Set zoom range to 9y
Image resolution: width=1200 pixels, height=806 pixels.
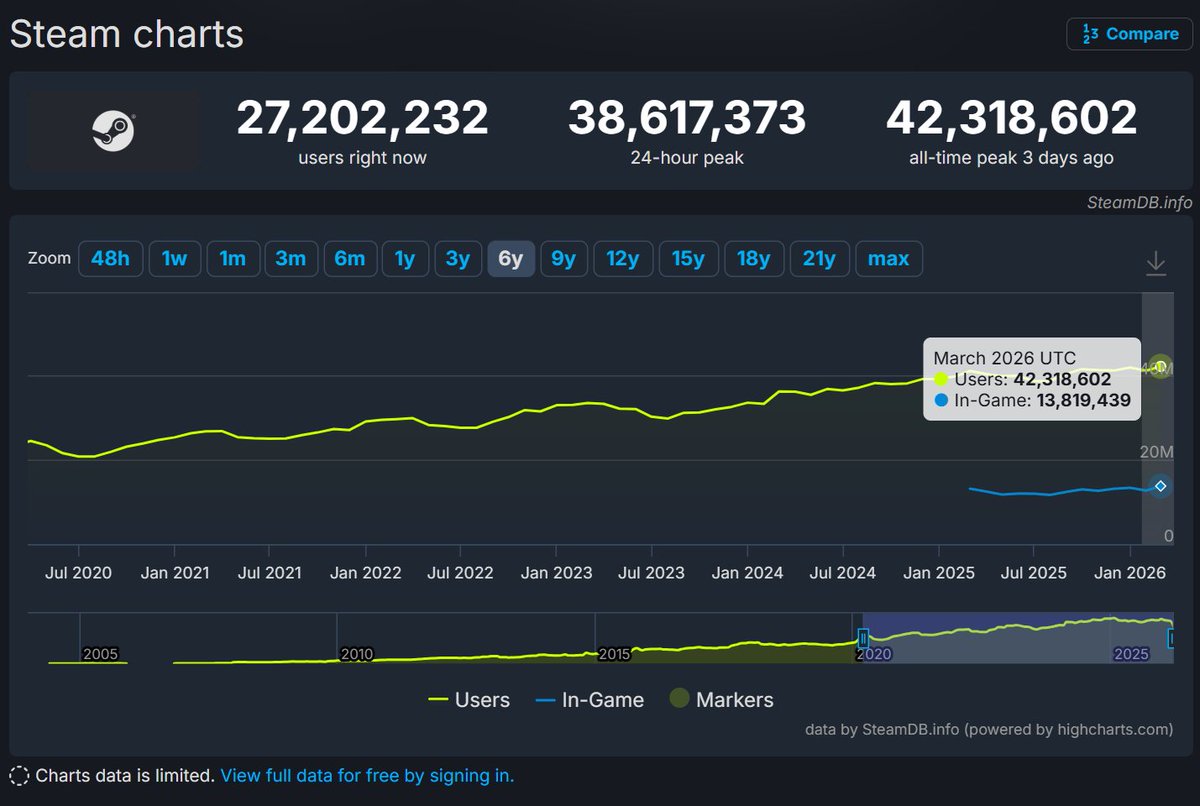coord(564,259)
